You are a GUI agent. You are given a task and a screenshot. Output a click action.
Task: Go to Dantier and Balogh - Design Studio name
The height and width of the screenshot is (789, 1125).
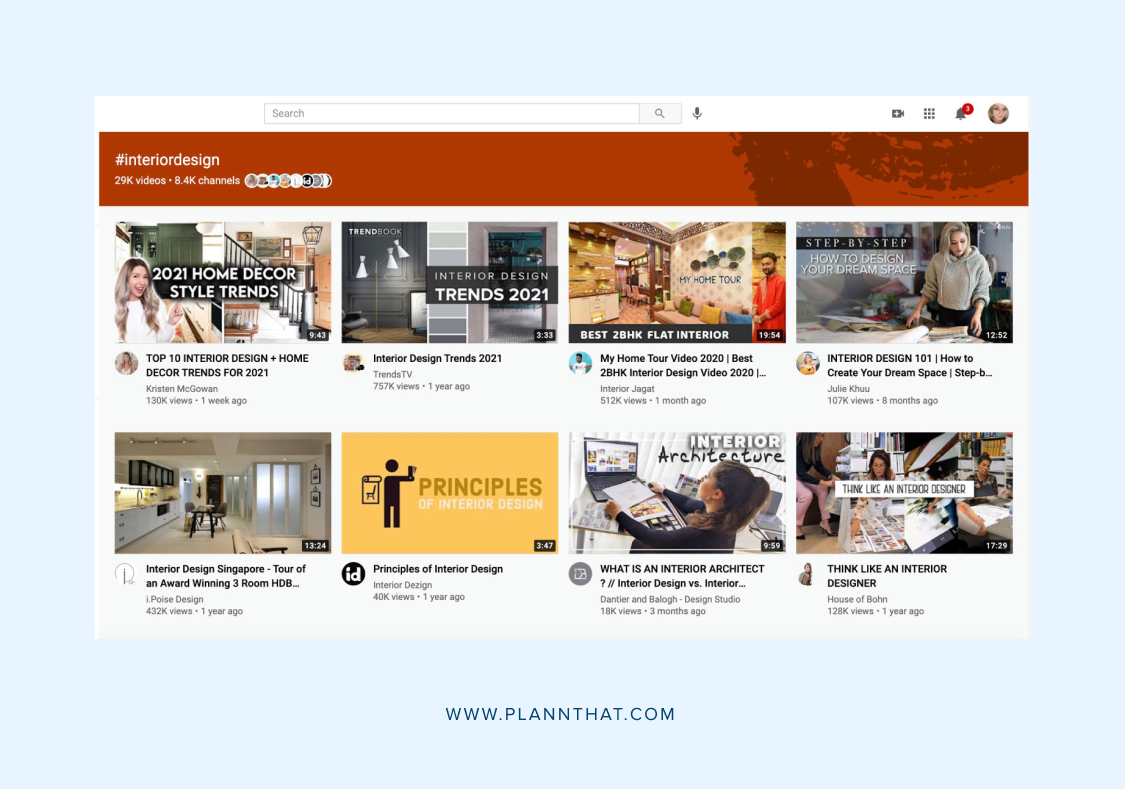[x=670, y=599]
